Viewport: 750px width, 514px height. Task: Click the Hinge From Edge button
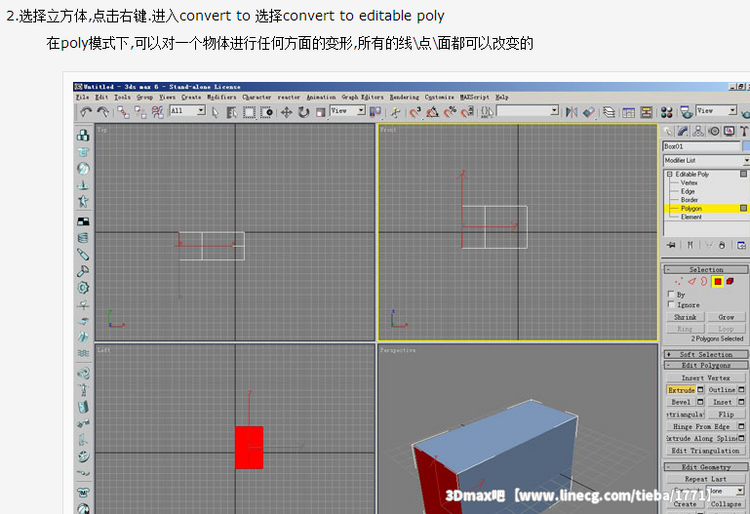(x=702, y=427)
